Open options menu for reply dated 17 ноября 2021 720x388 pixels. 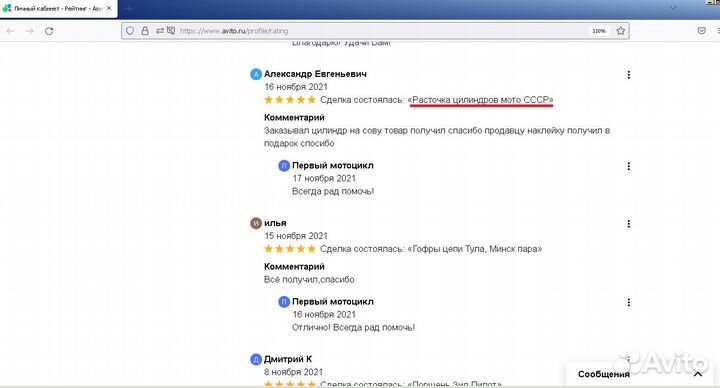pos(628,166)
